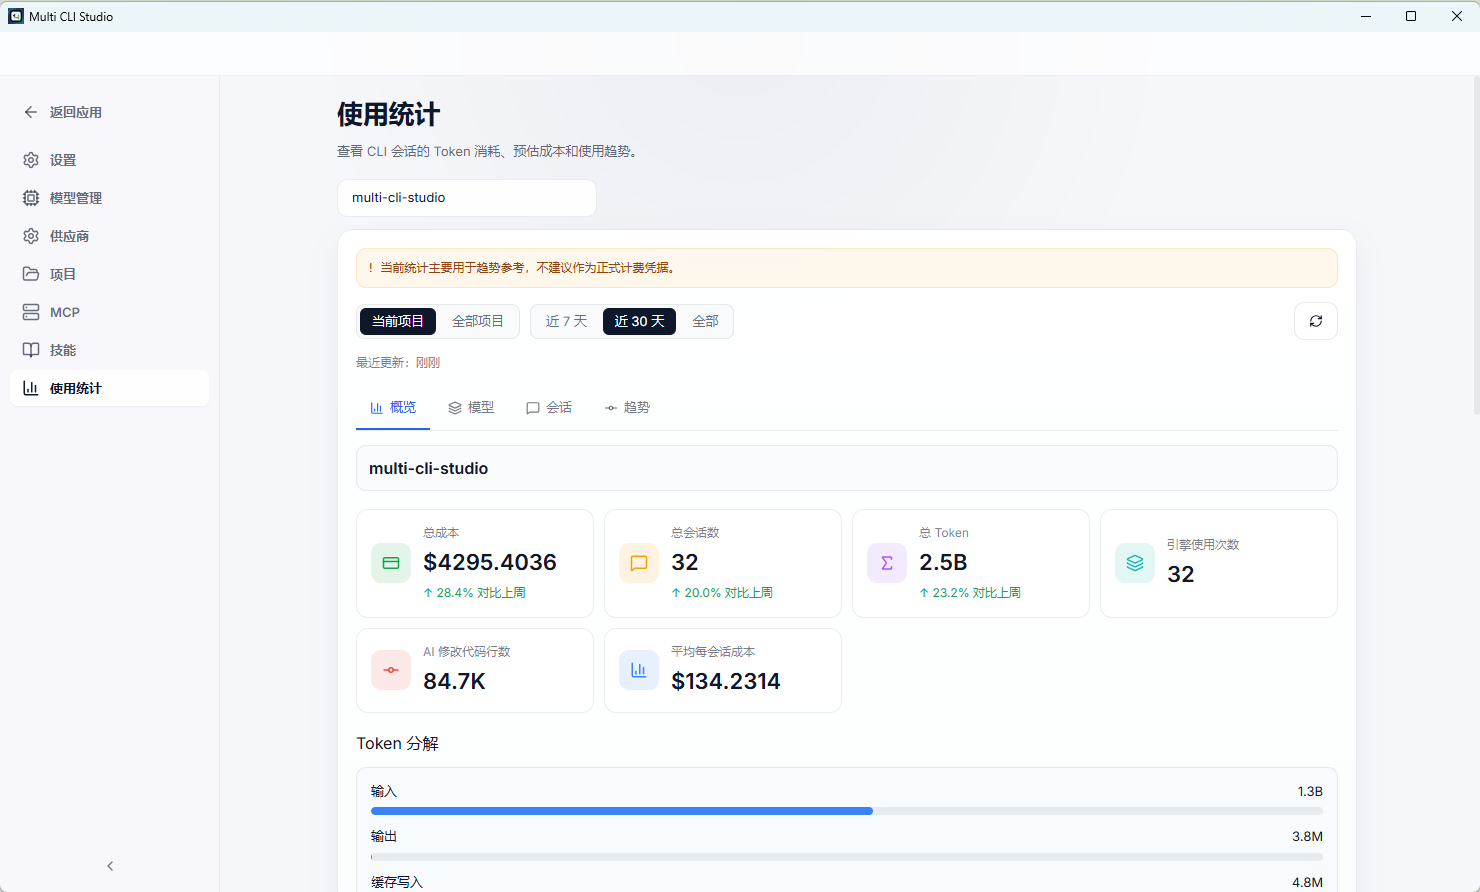
Task: Click the warning exclamation icon in the notice banner
Action: 371,268
